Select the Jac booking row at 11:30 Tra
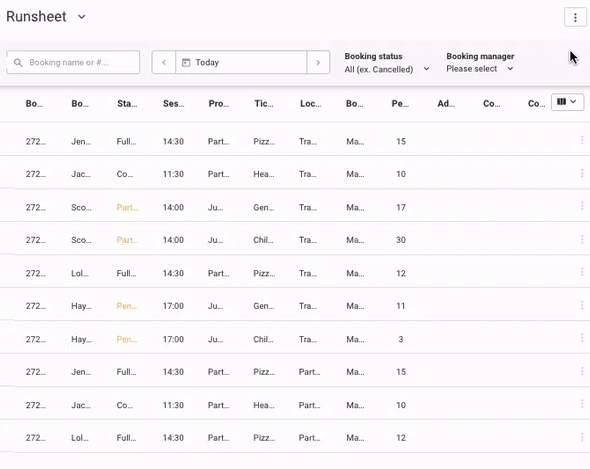Viewport: 590px width, 469px height. point(295,174)
